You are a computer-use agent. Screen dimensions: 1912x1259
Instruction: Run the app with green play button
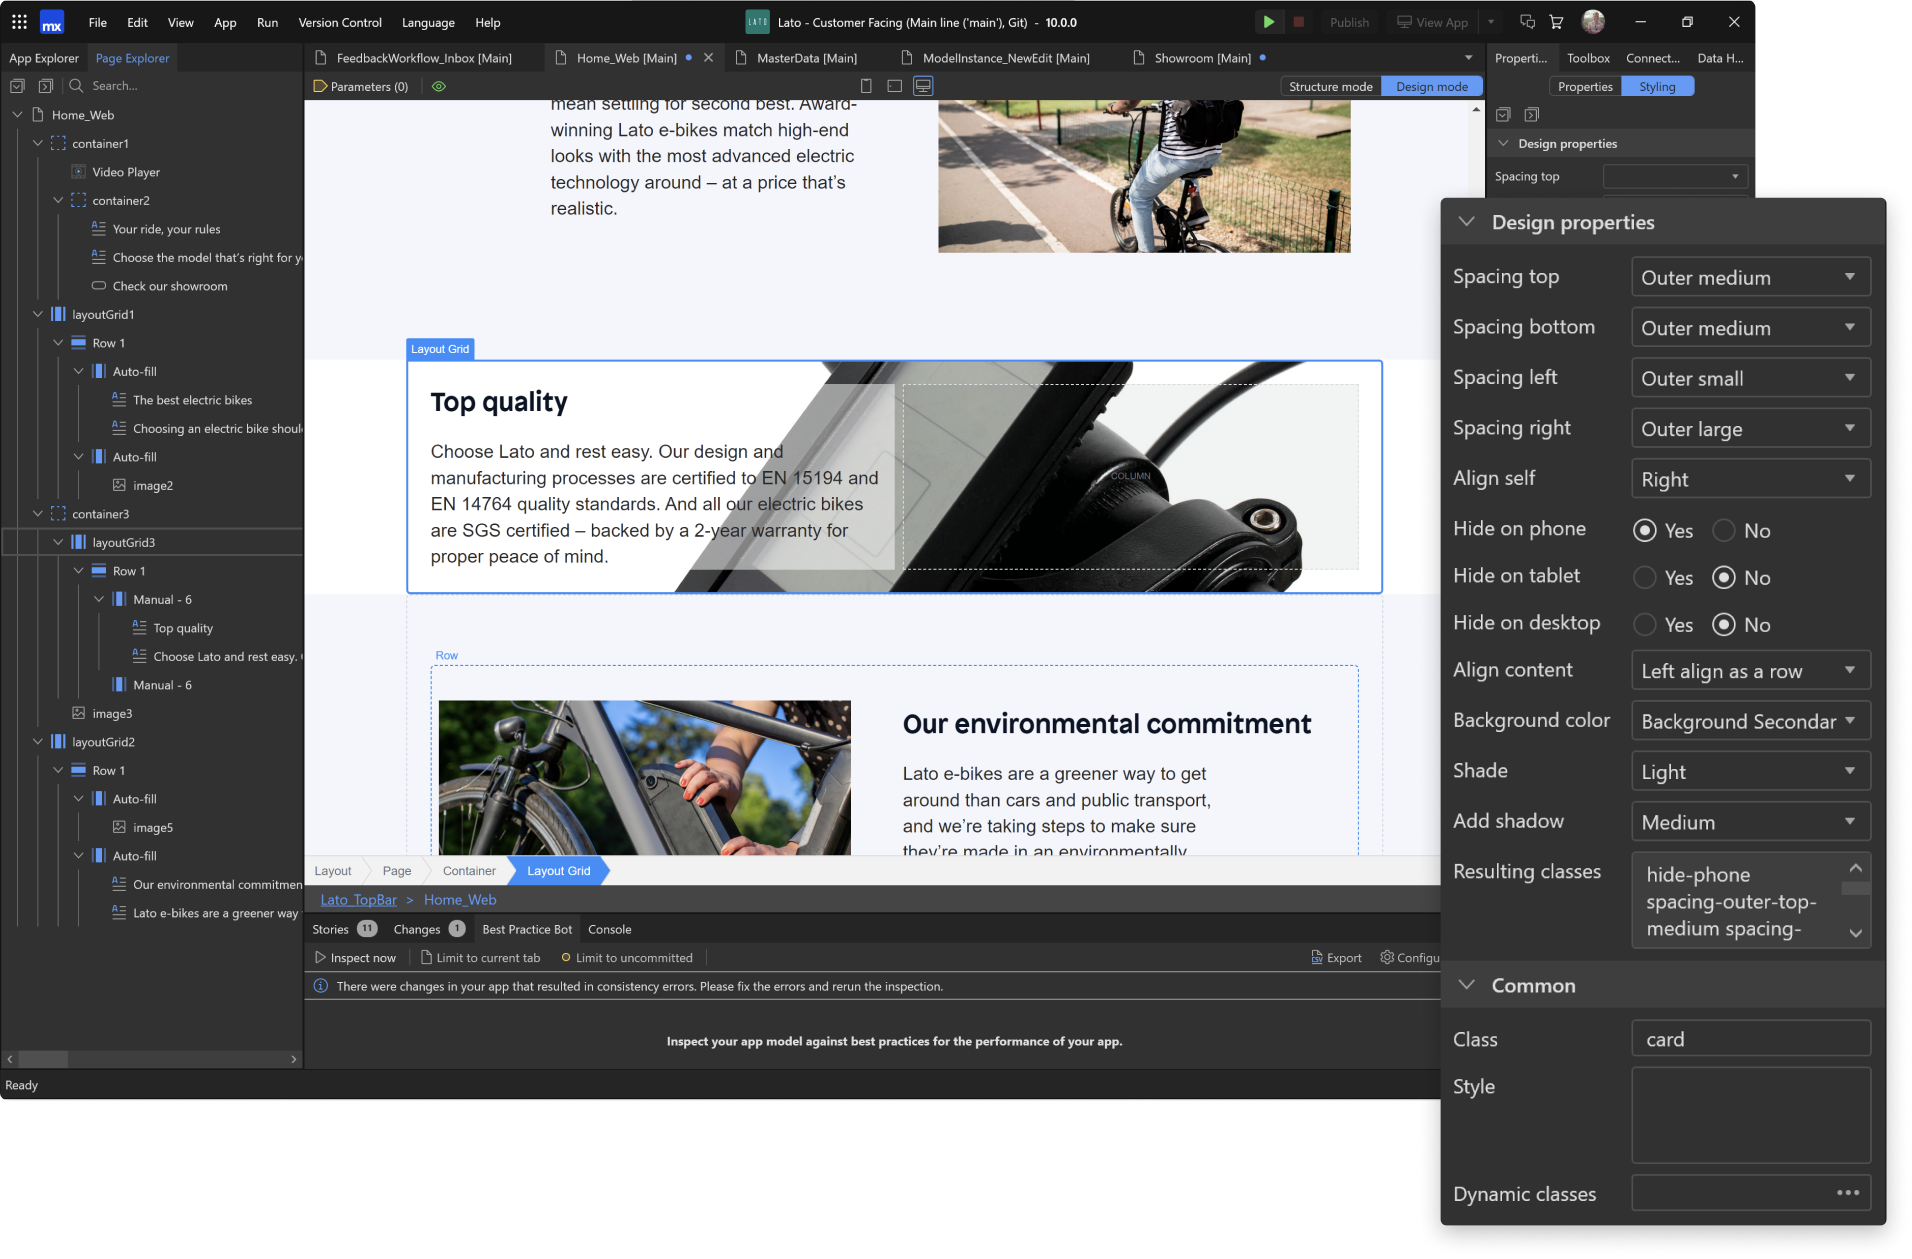(x=1268, y=22)
